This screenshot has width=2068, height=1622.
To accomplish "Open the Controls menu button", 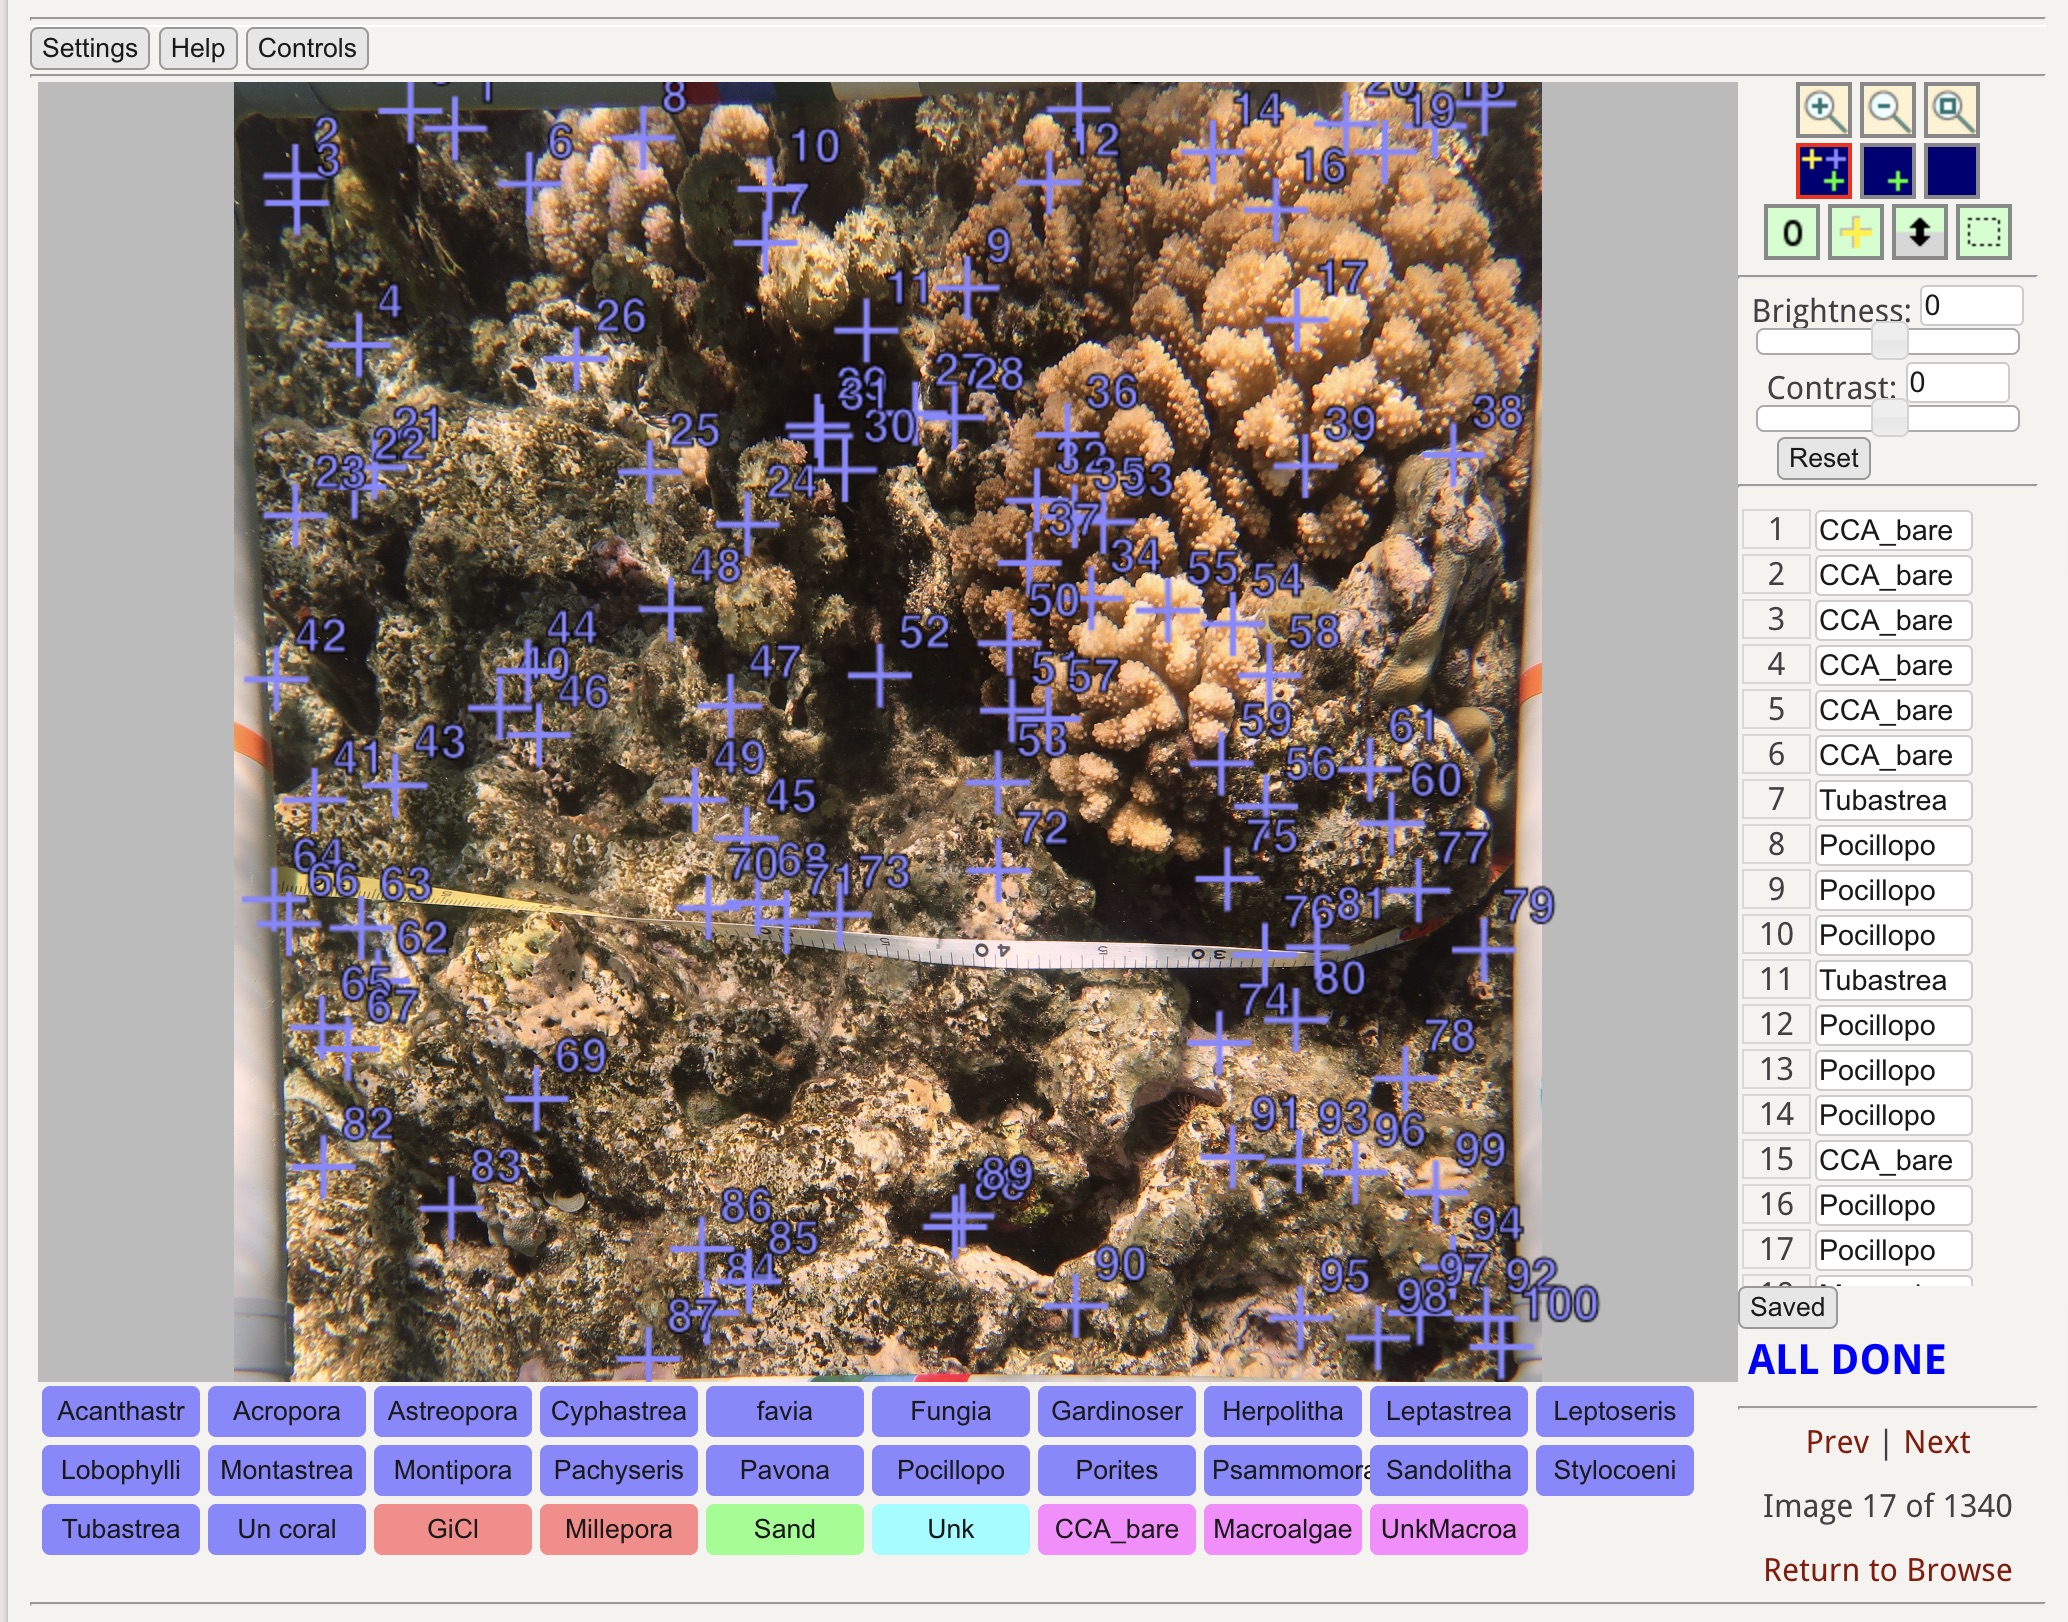I will coord(306,48).
